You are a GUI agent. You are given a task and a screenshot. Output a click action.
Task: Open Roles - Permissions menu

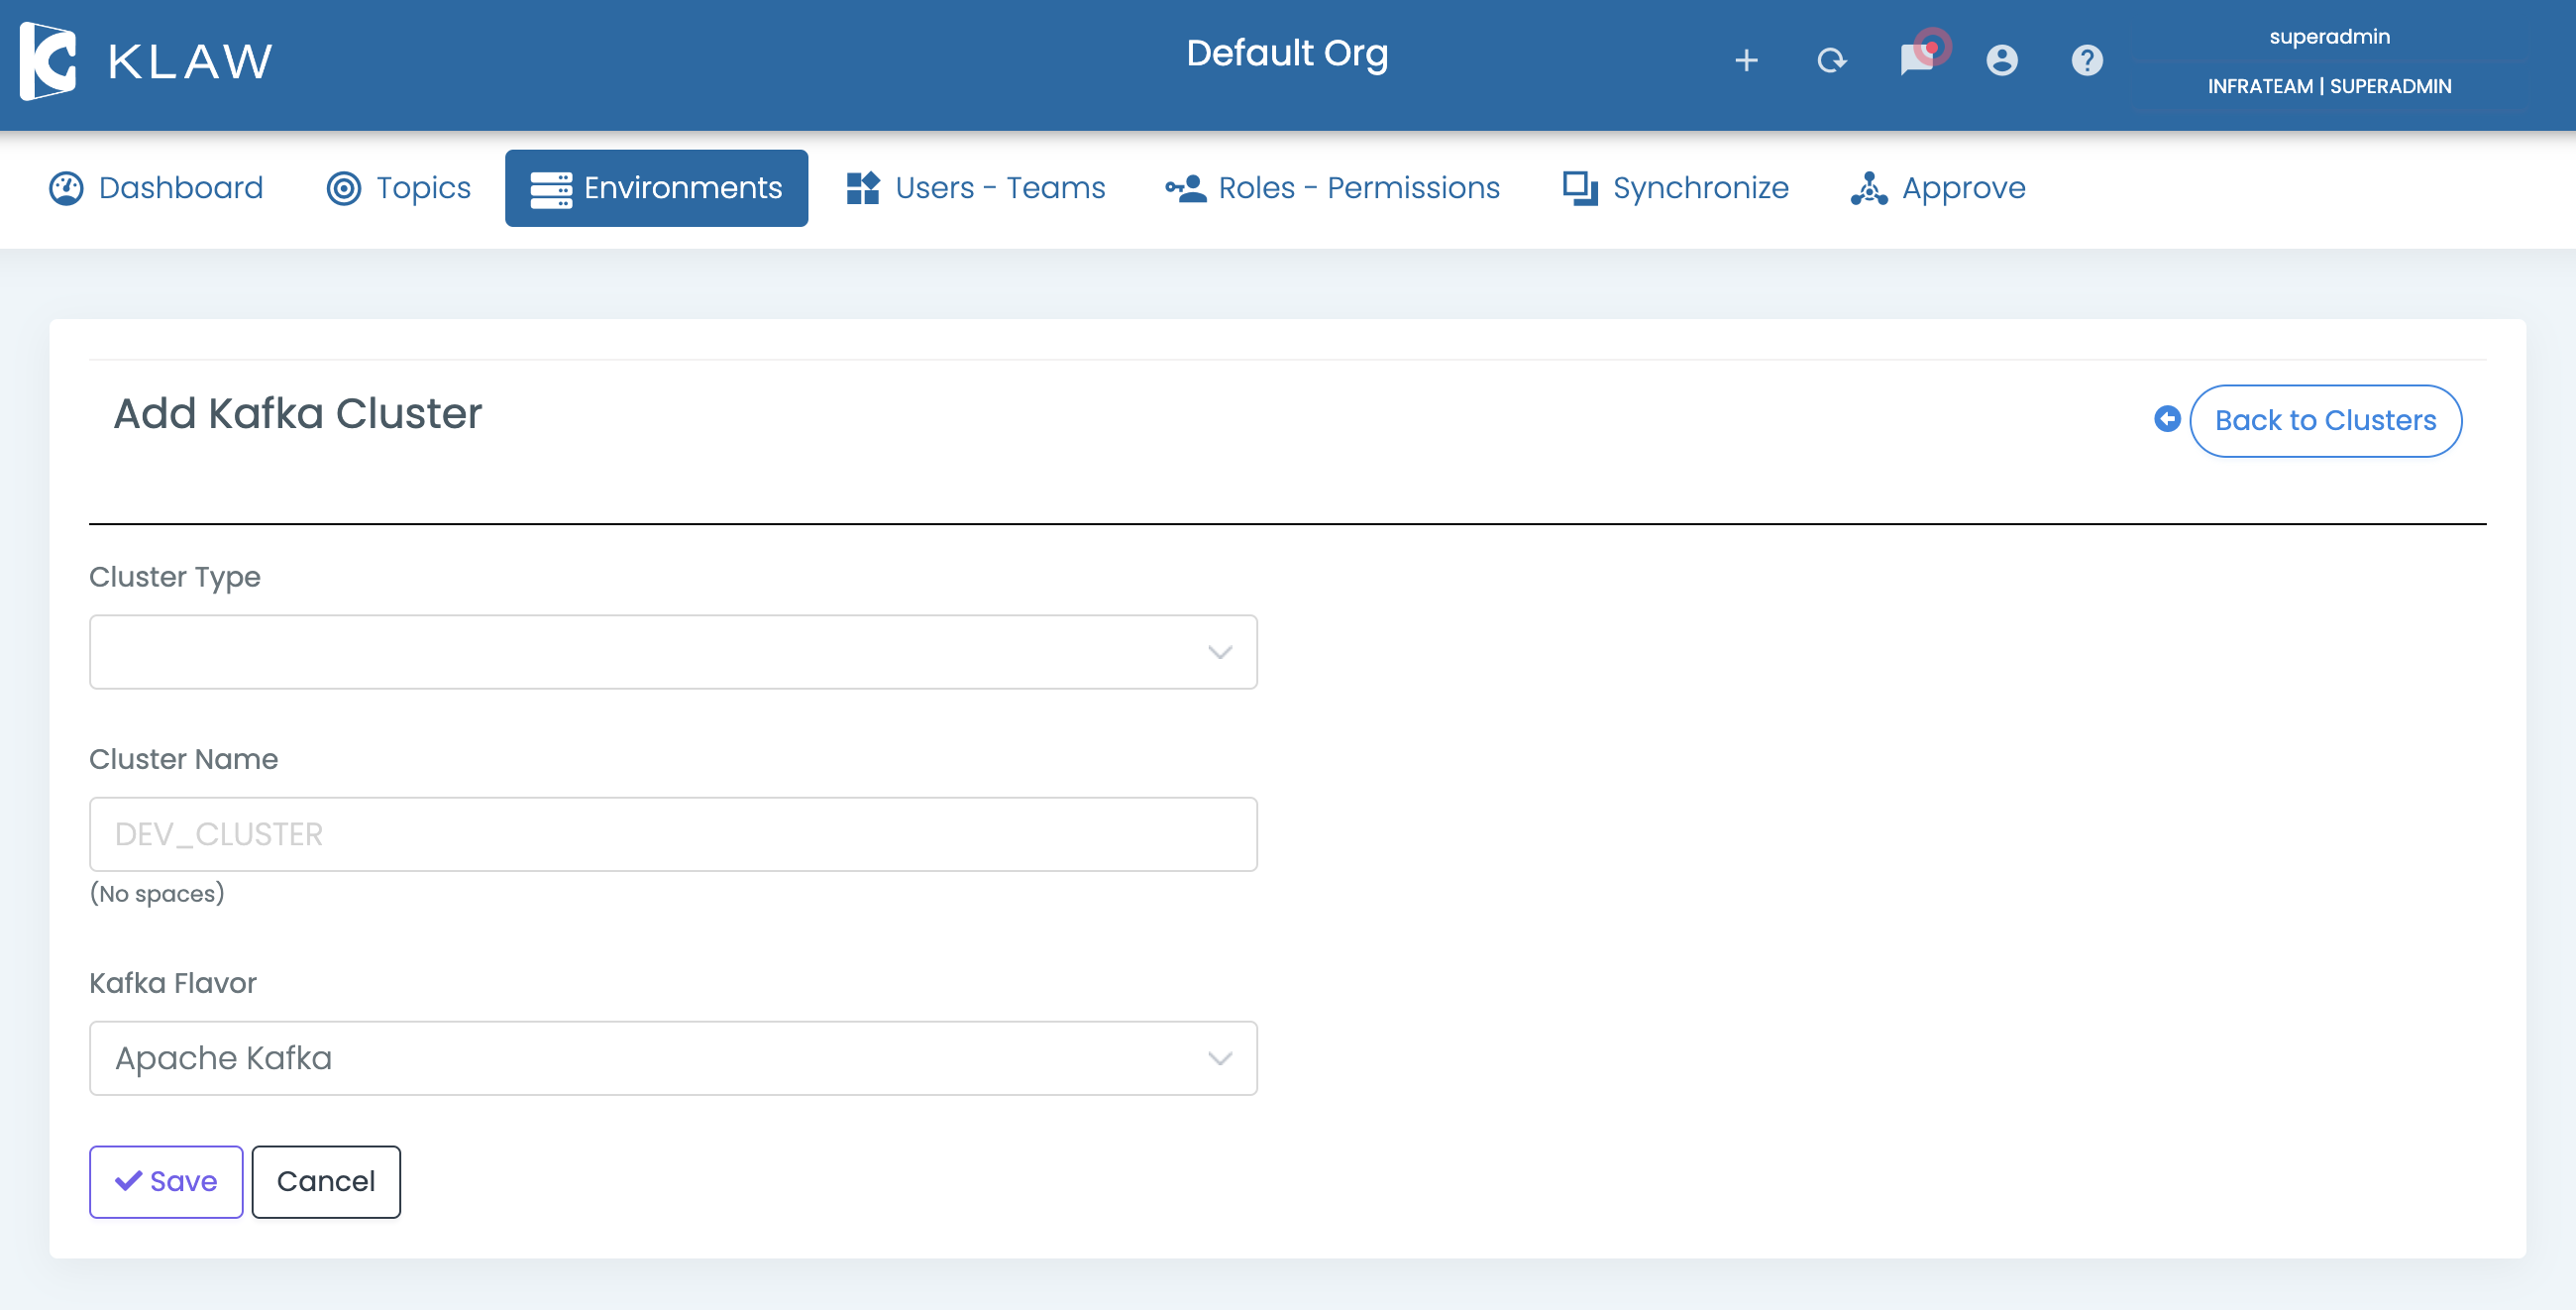(x=1332, y=188)
